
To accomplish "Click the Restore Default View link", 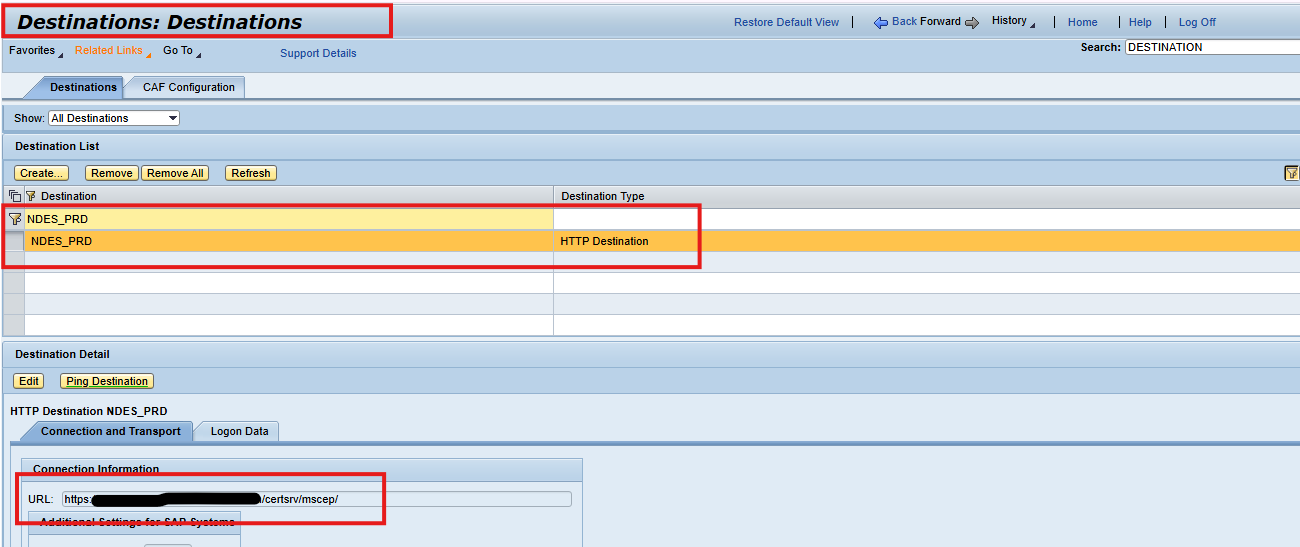I will (x=786, y=22).
